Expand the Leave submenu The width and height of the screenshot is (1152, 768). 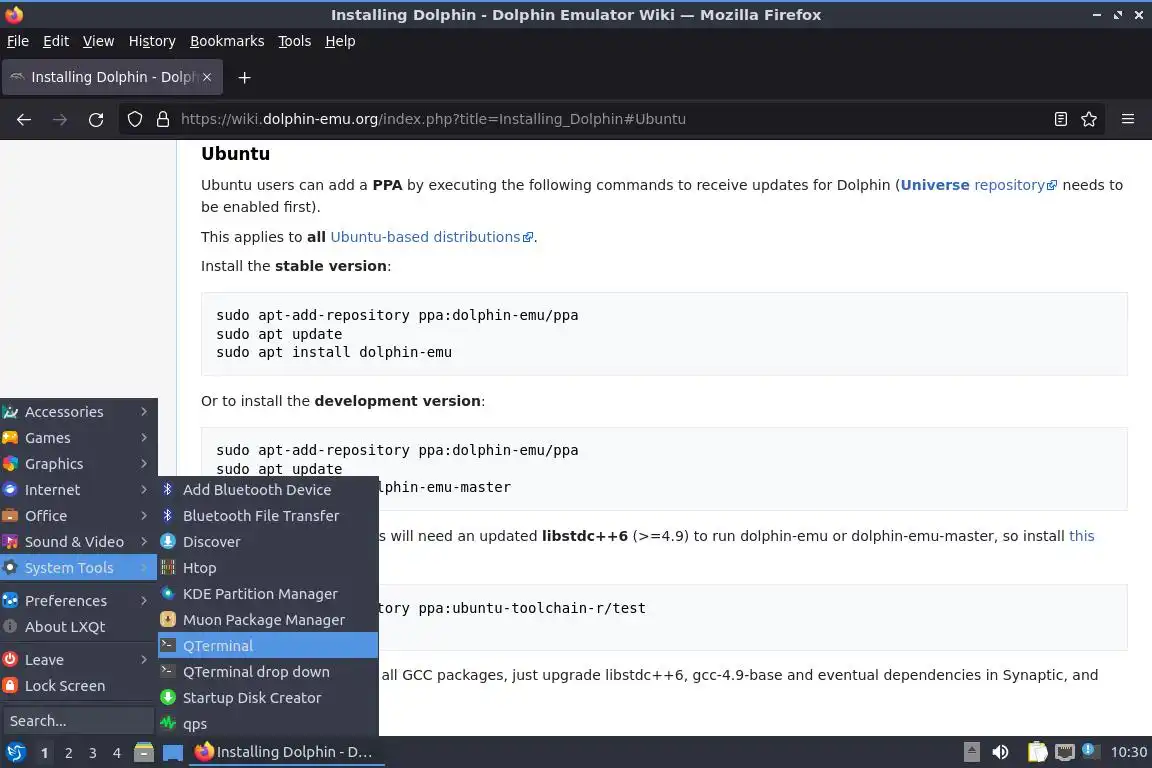click(79, 660)
